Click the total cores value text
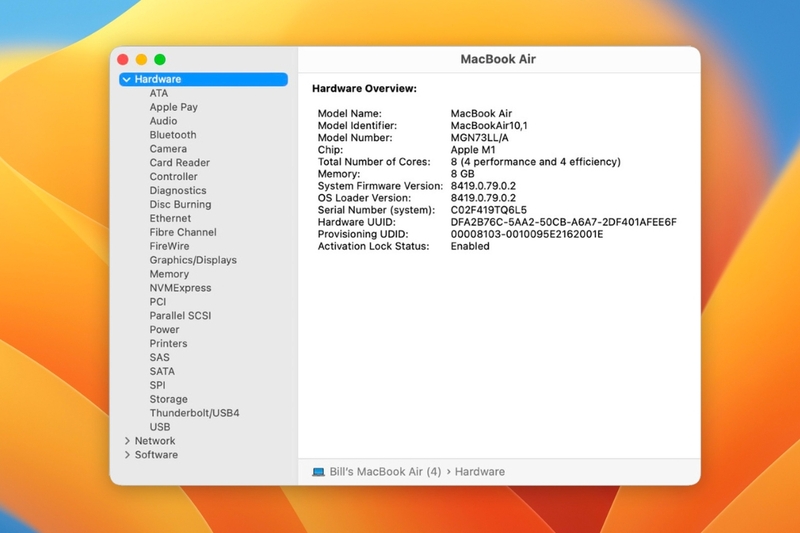The width and height of the screenshot is (800, 533). [x=535, y=162]
